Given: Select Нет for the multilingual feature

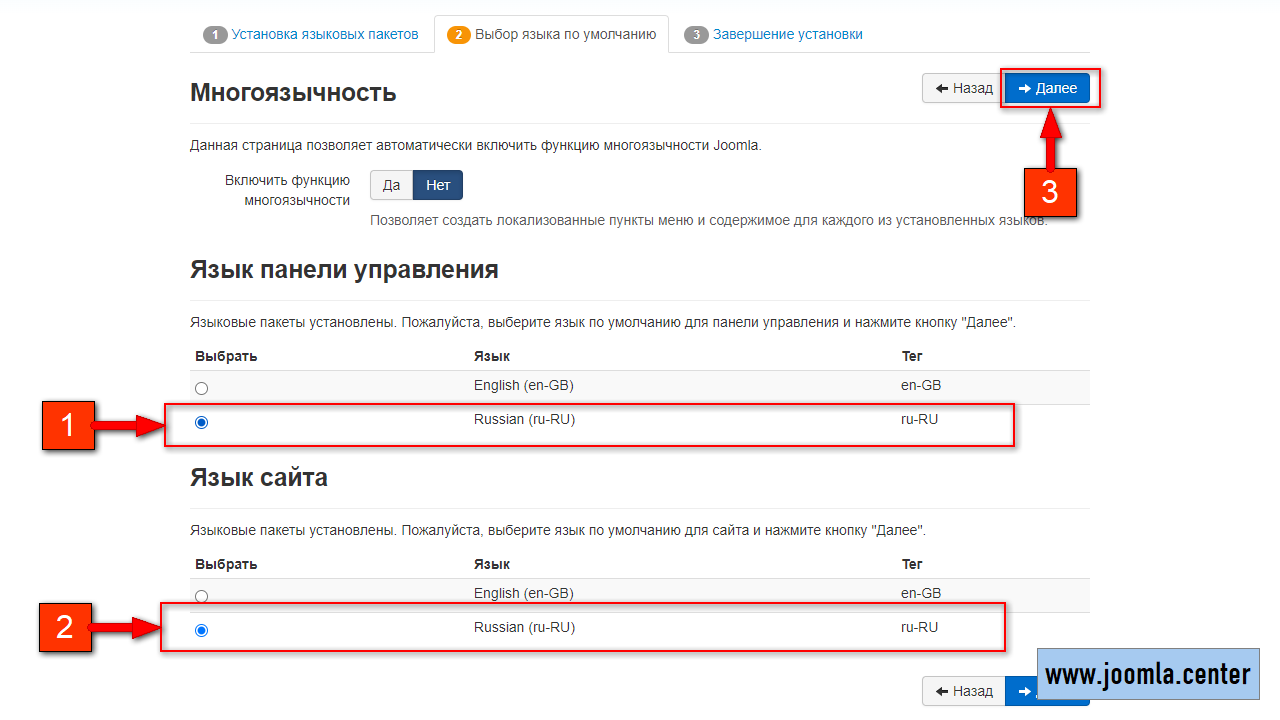Looking at the screenshot, I should 438,185.
